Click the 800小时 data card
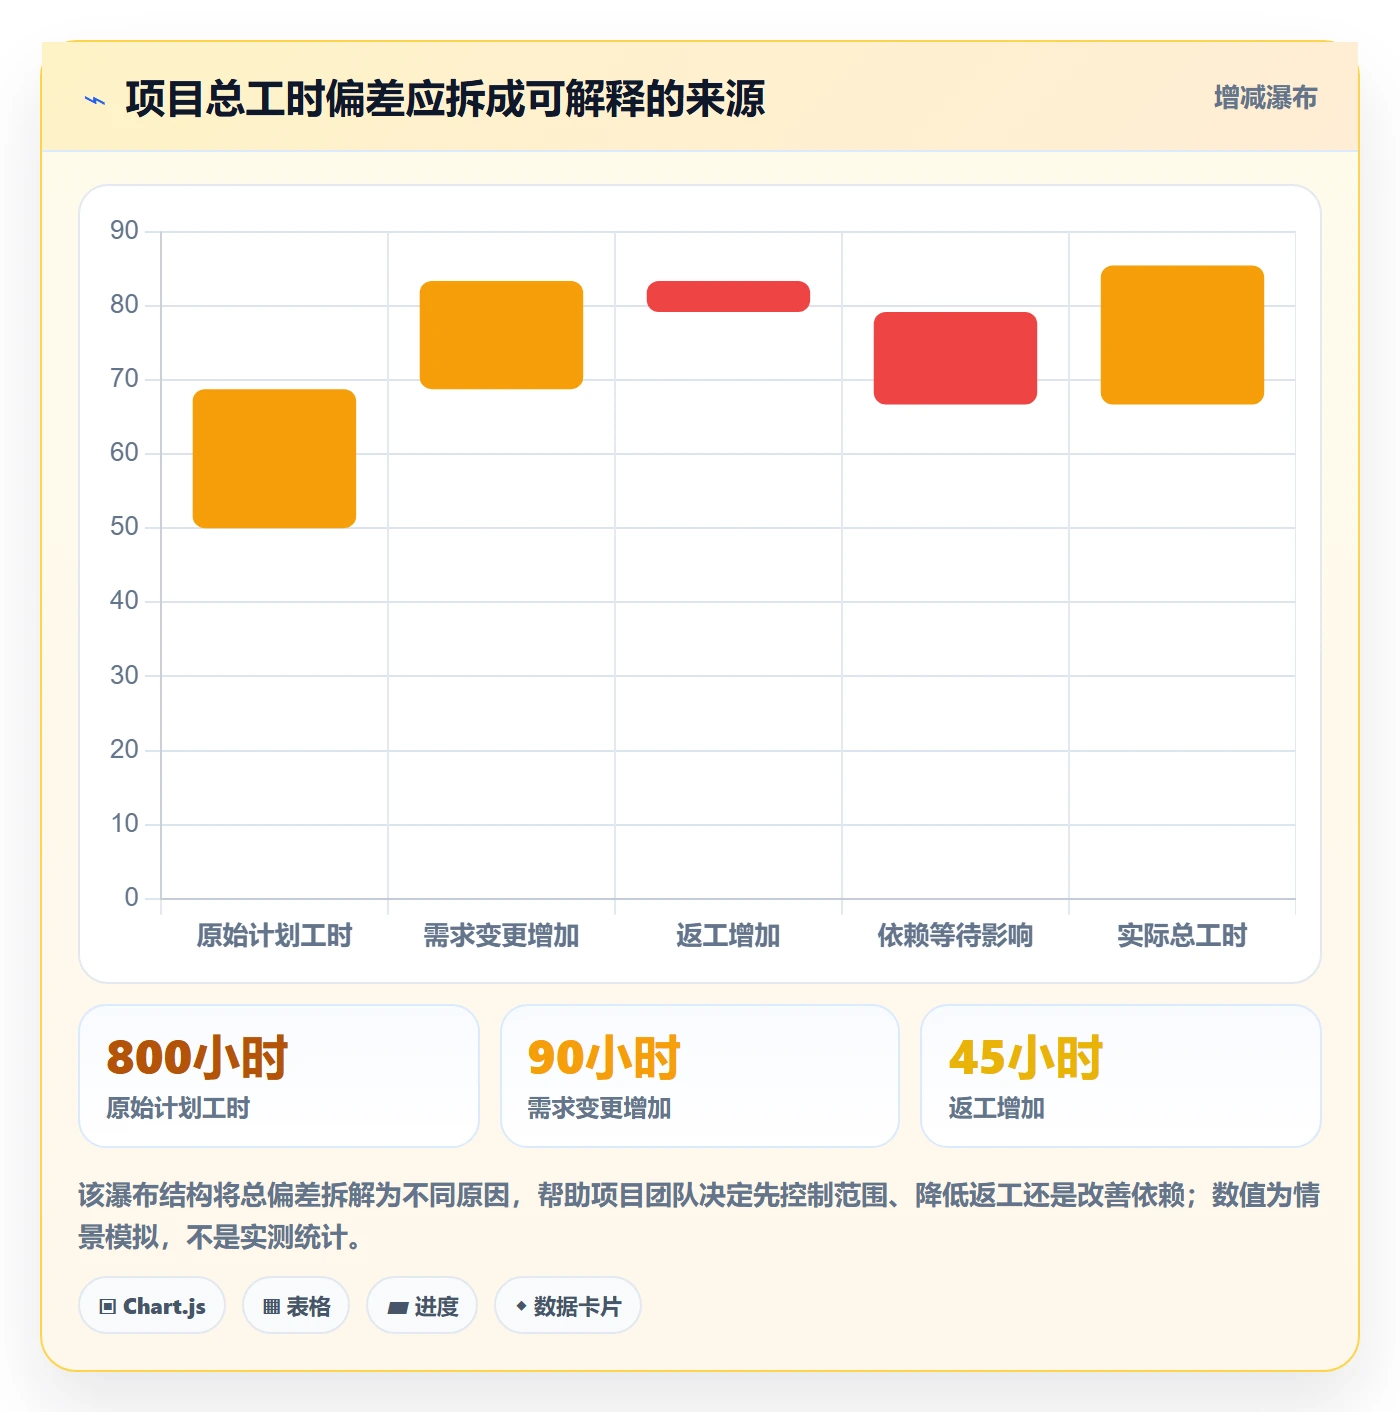Screen dimensions: 1400x1412 pyautogui.click(x=279, y=1076)
